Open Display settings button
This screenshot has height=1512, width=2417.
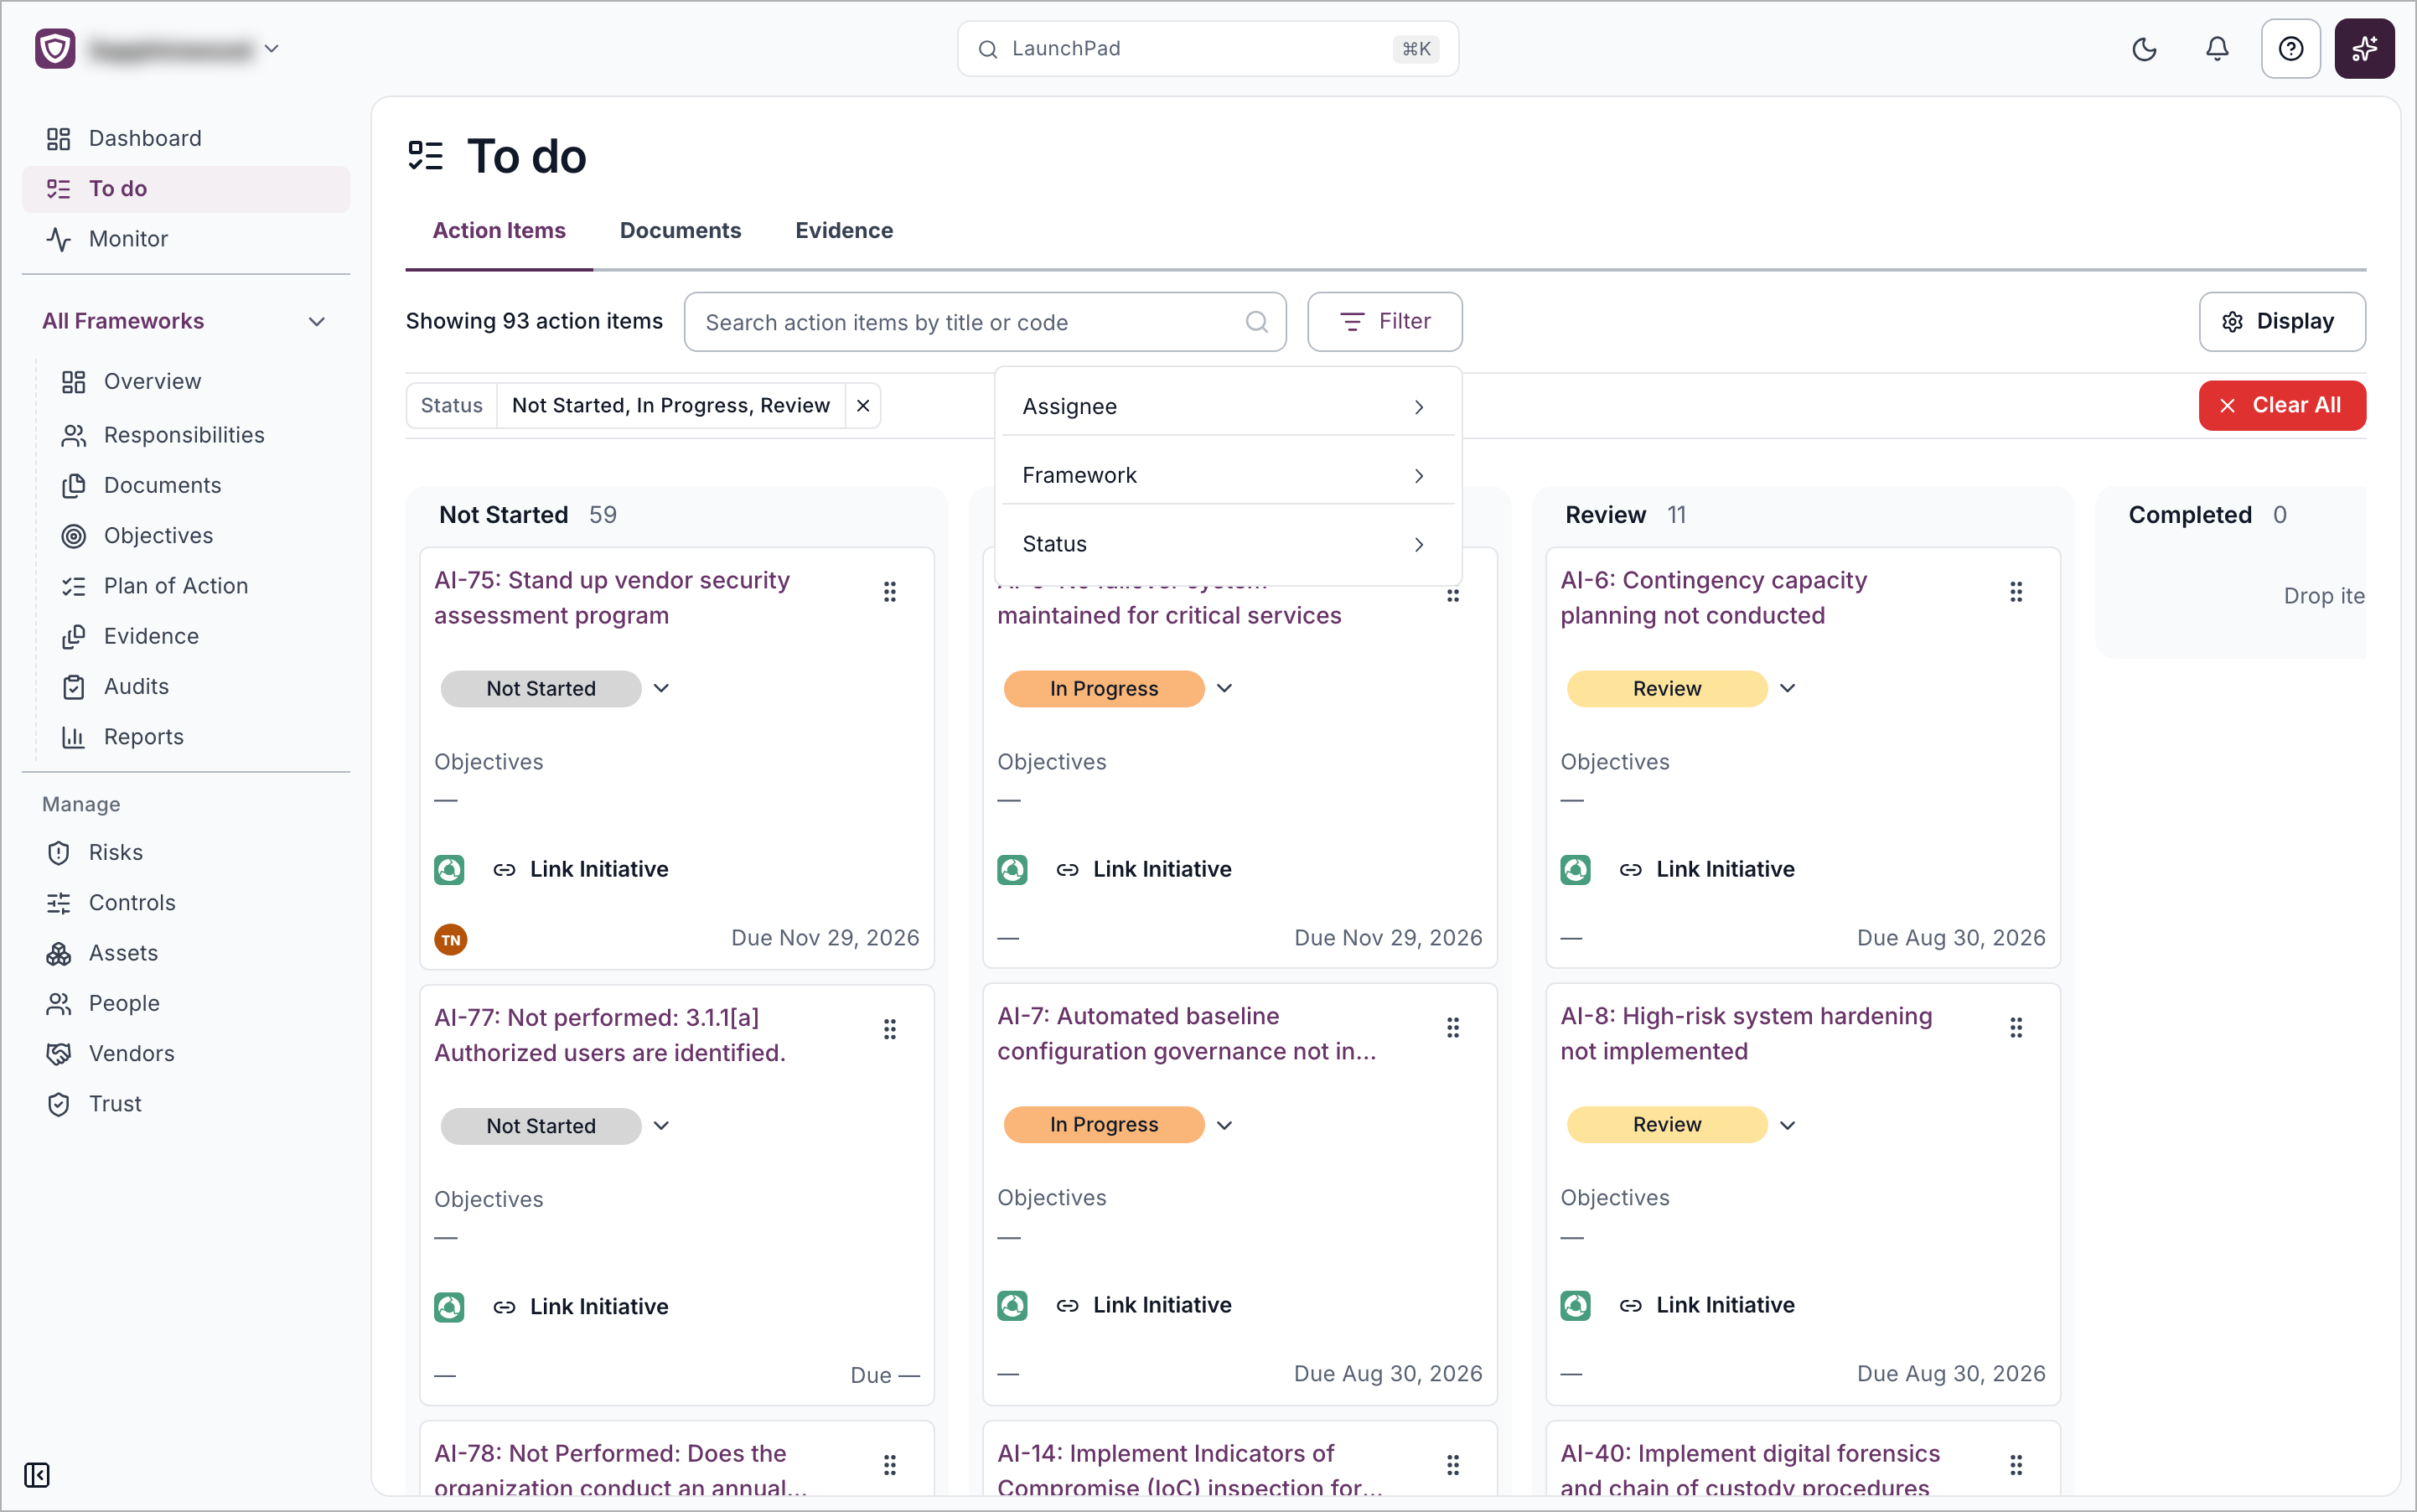pyautogui.click(x=2281, y=321)
